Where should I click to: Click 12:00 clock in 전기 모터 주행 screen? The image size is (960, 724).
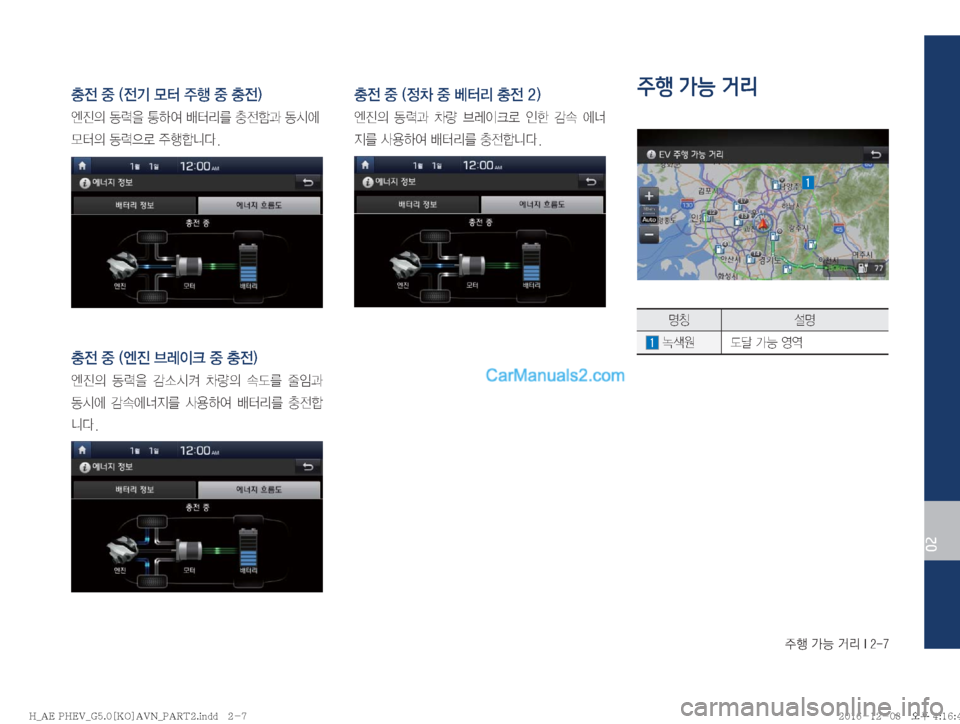click(x=198, y=166)
